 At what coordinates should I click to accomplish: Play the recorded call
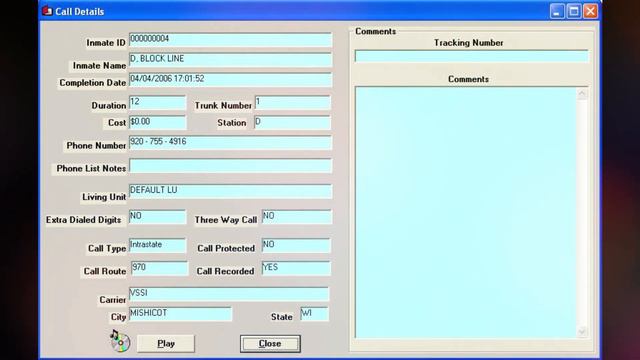(166, 344)
